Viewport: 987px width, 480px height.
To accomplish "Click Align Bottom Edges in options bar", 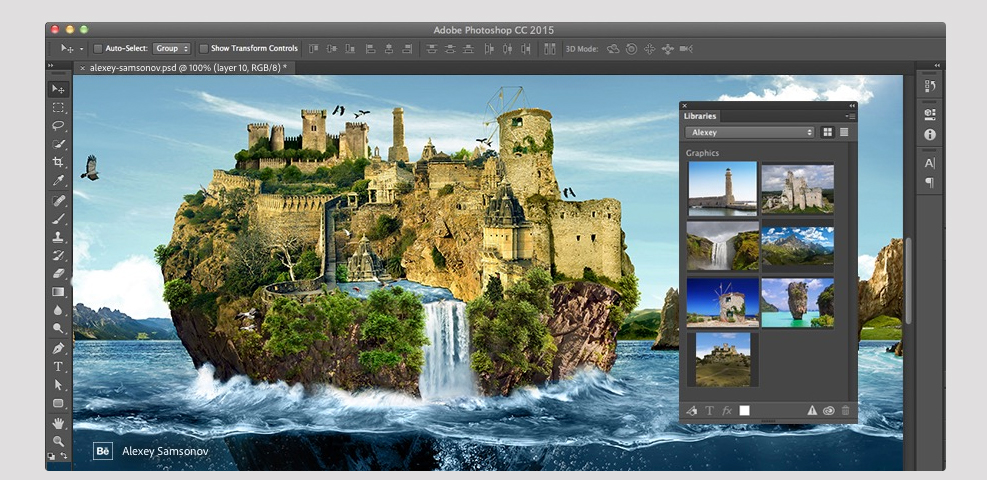I will (x=350, y=48).
